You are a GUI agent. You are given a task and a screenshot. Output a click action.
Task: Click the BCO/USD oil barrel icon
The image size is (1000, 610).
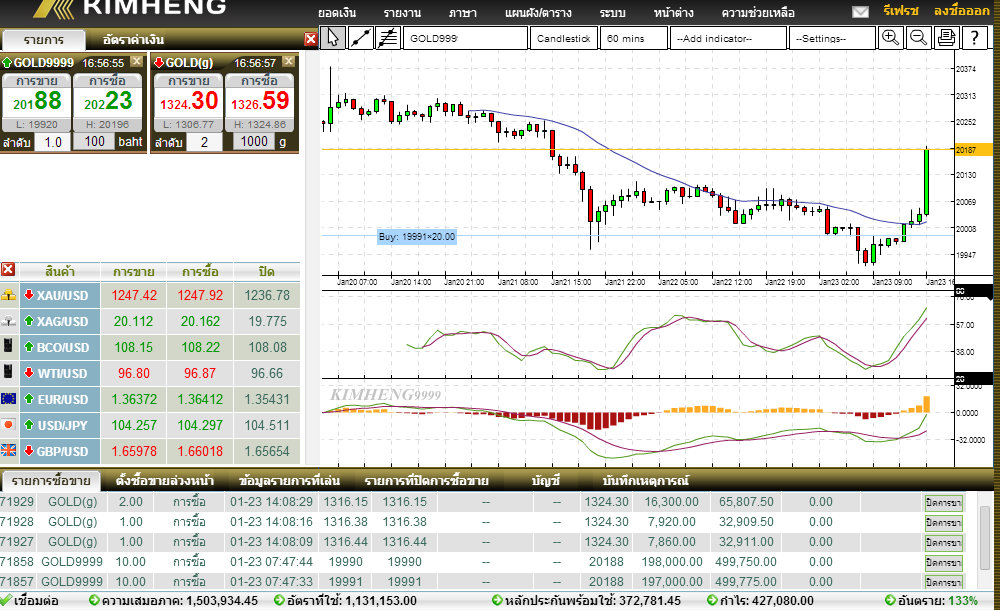(8, 346)
